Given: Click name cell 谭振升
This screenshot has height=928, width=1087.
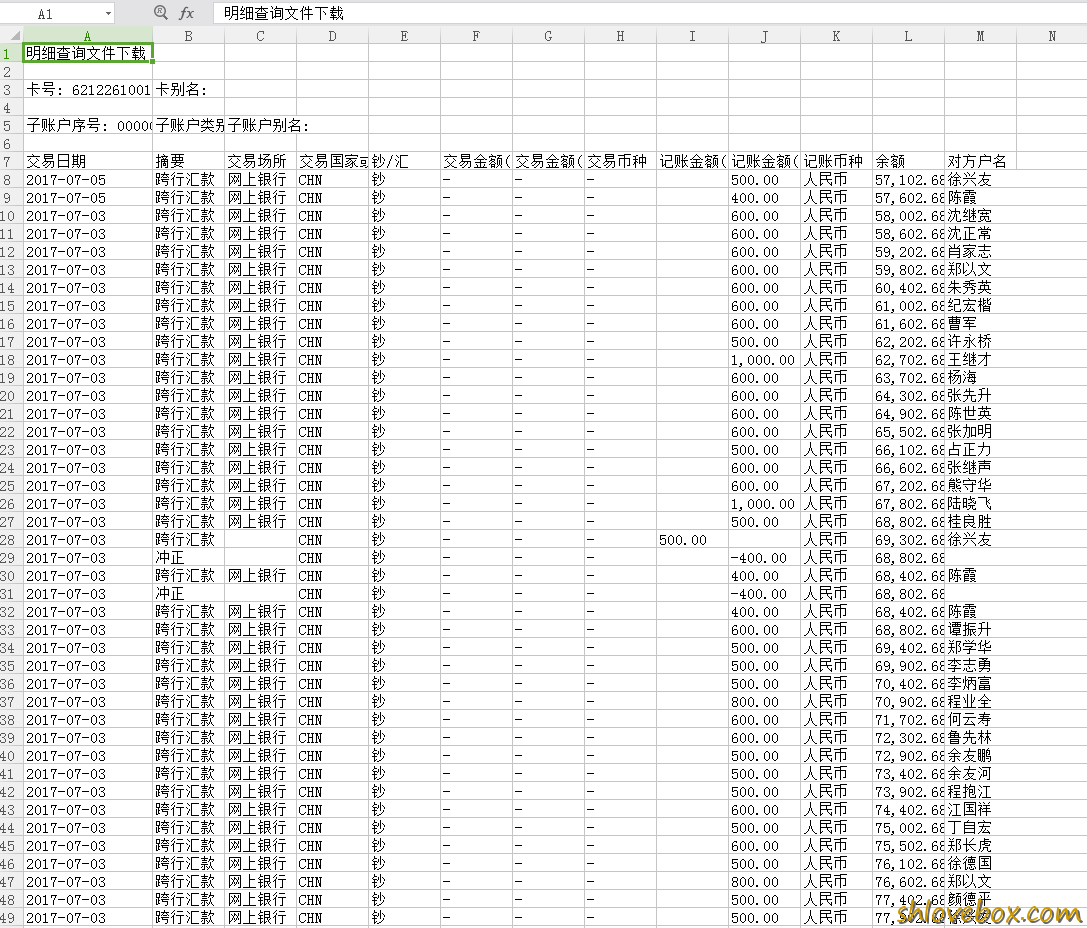Looking at the screenshot, I should [980, 630].
